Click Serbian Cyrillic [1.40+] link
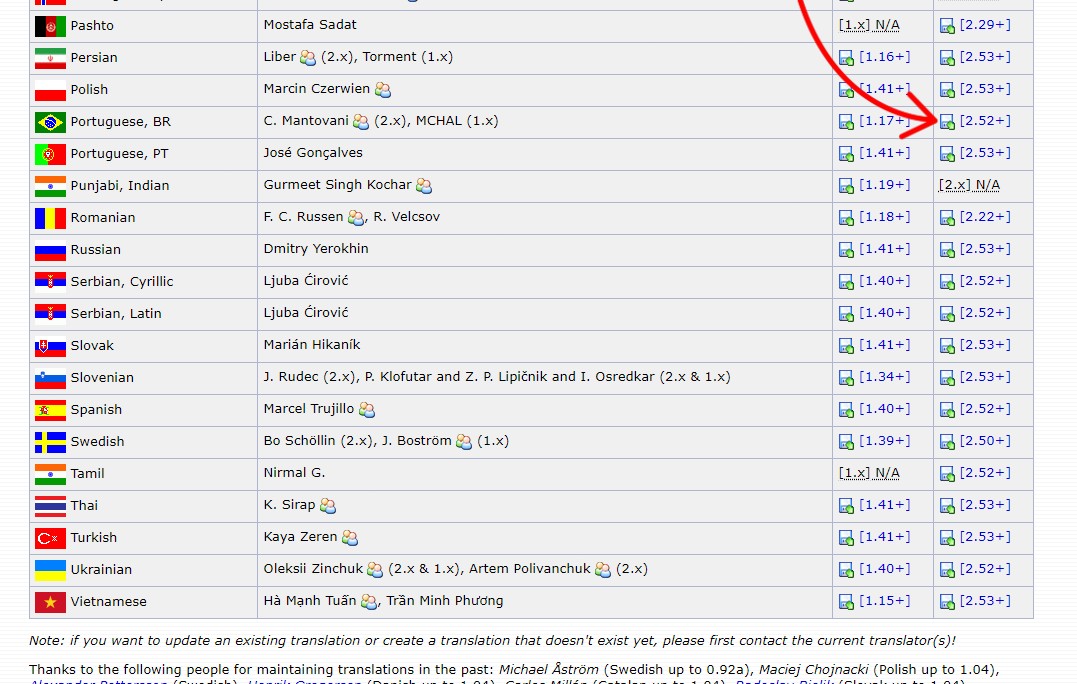Image resolution: width=1077 pixels, height=684 pixels. [x=884, y=281]
